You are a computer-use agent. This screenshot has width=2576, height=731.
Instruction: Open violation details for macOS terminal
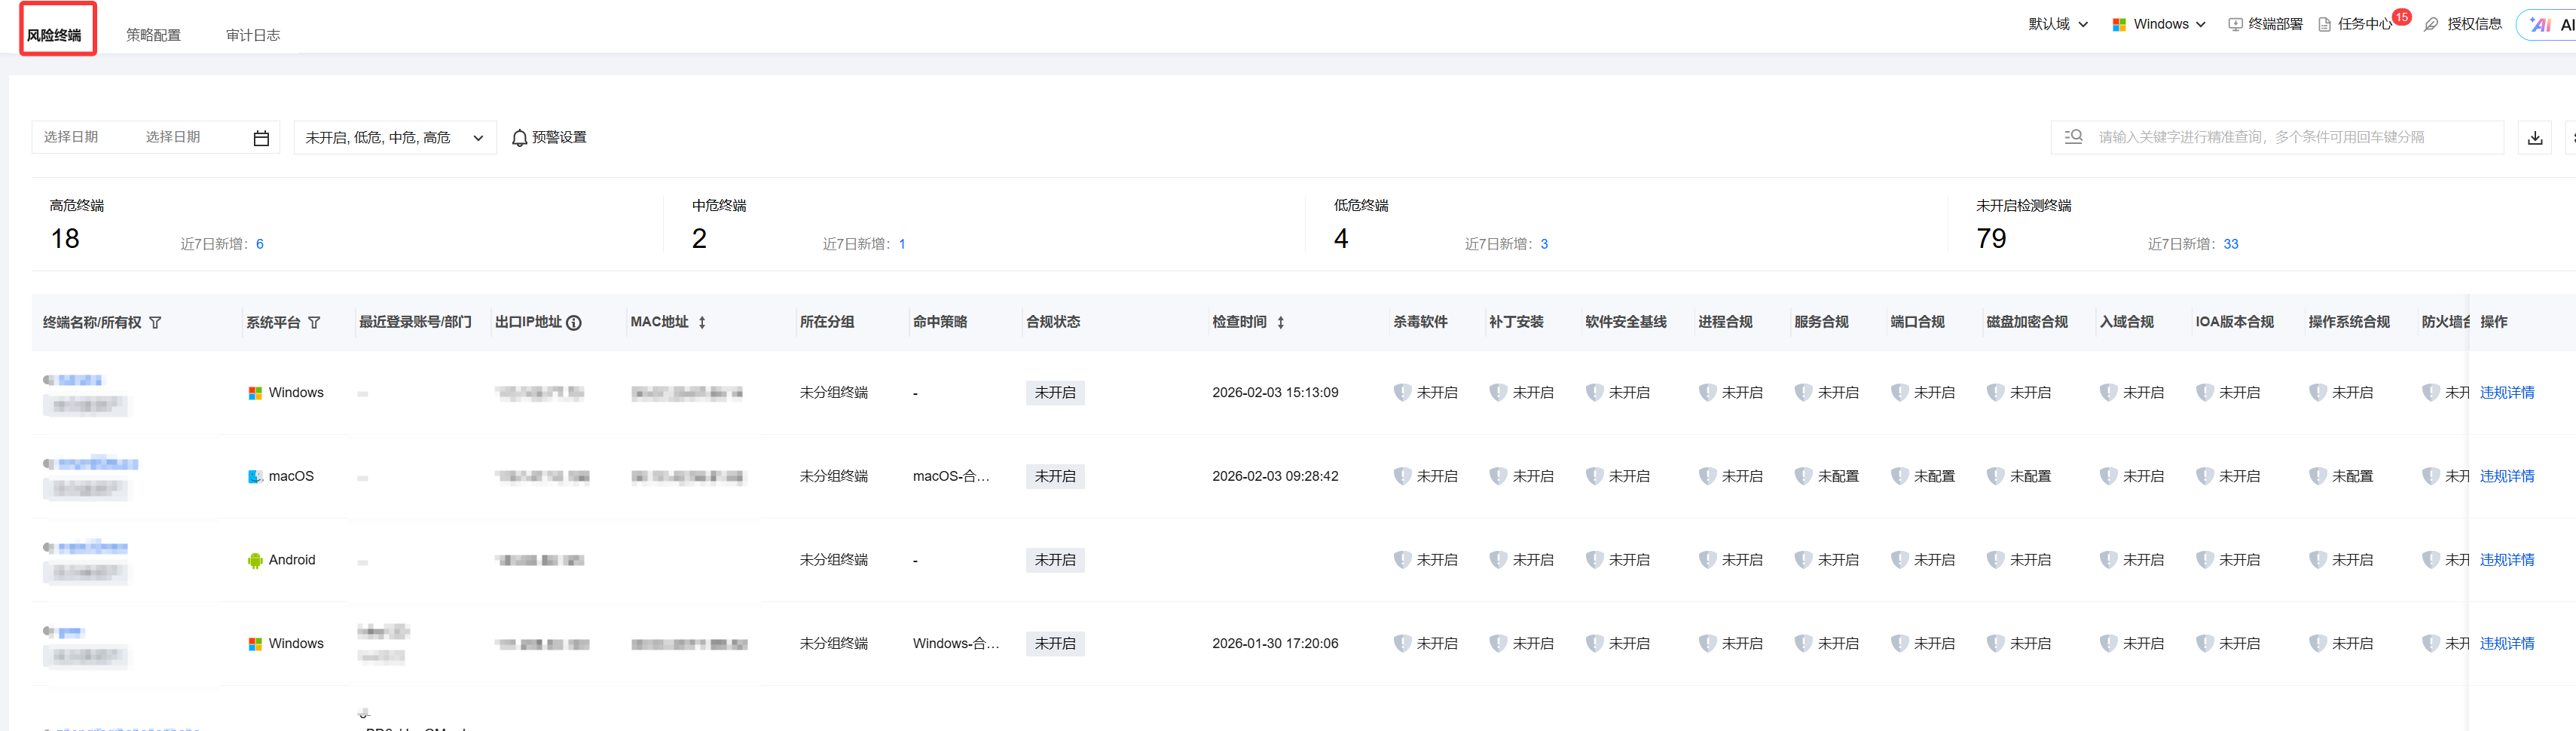pos(2506,476)
